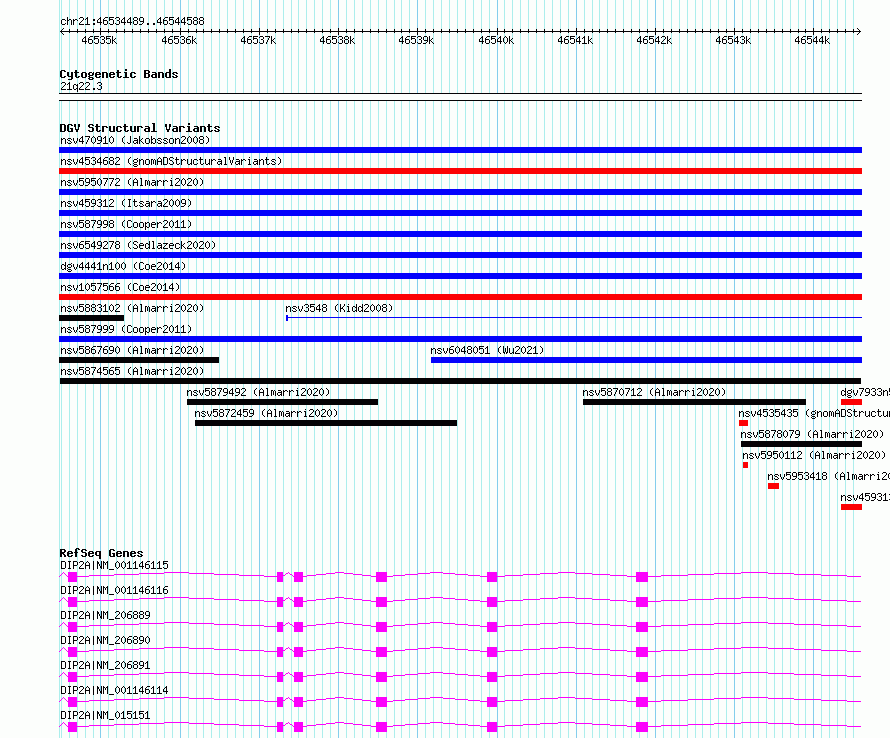This screenshot has height=738, width=890.
Task: Click the small red bar under nsv4535435
Action: [x=744, y=423]
